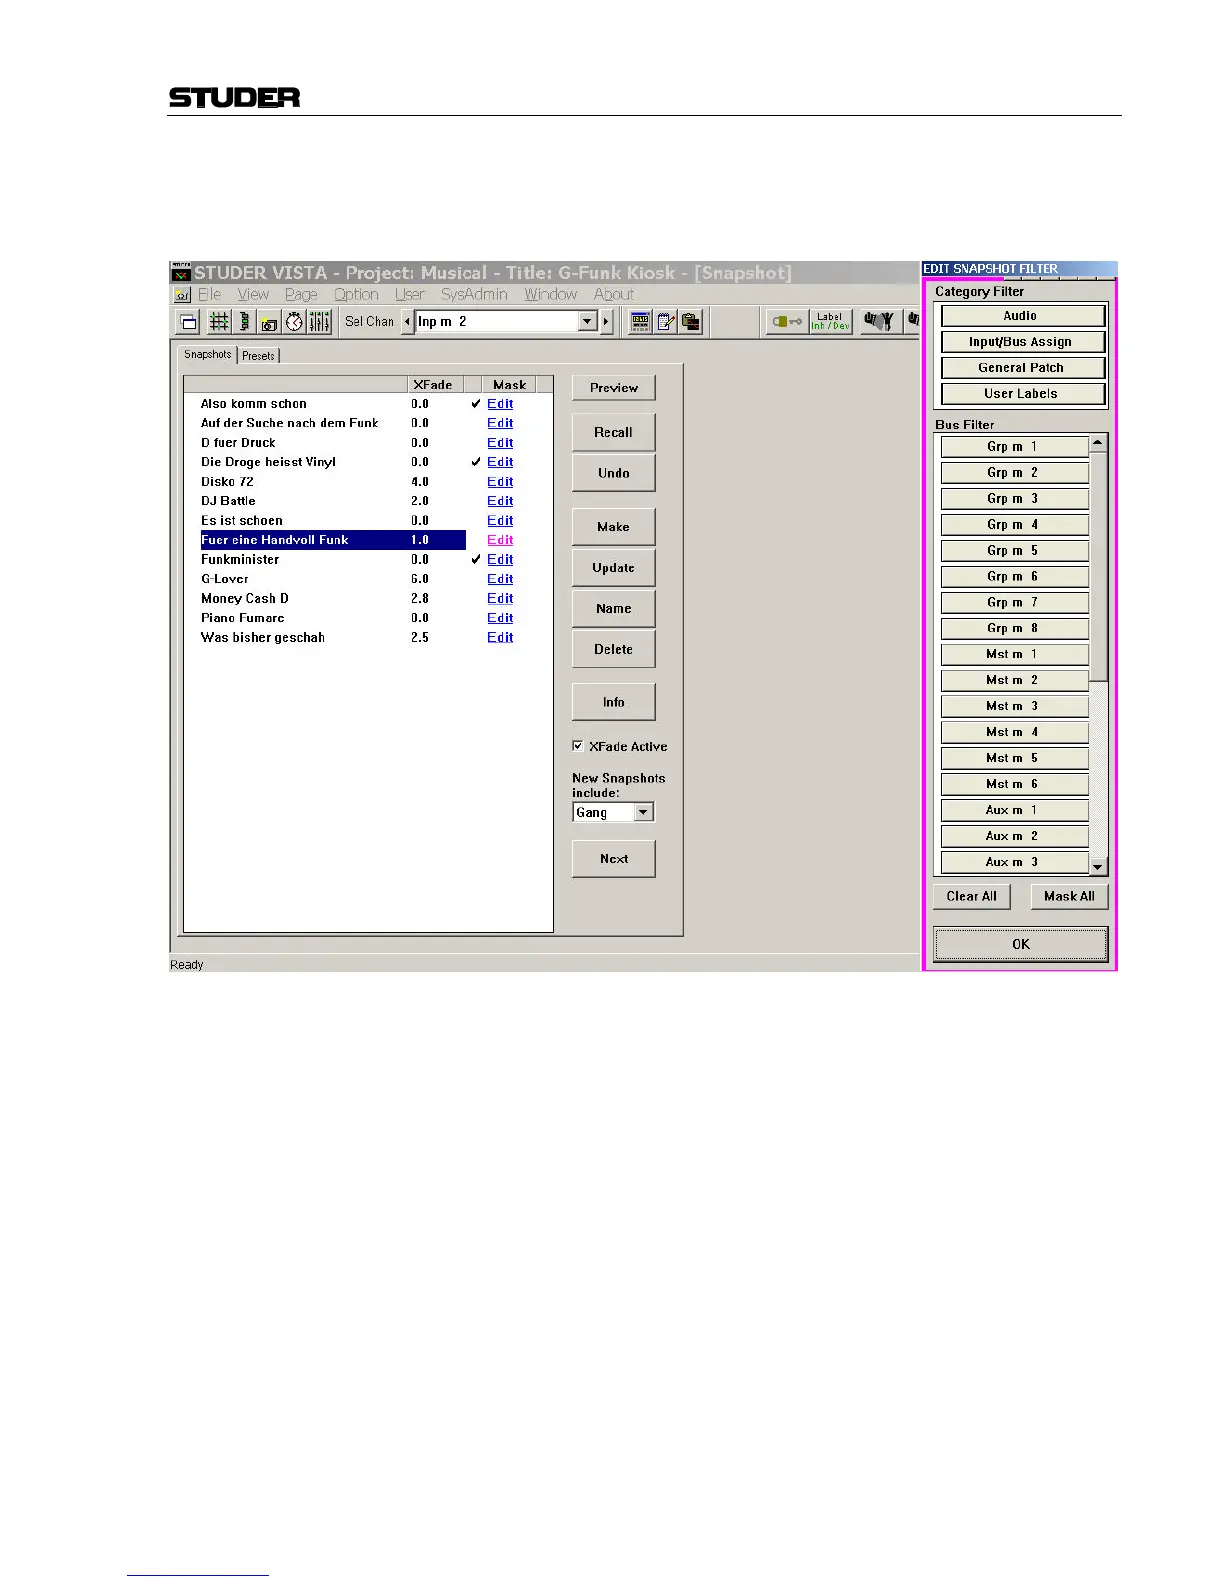The height and width of the screenshot is (1584, 1224).
Task: Click the Next button
Action: tap(614, 859)
